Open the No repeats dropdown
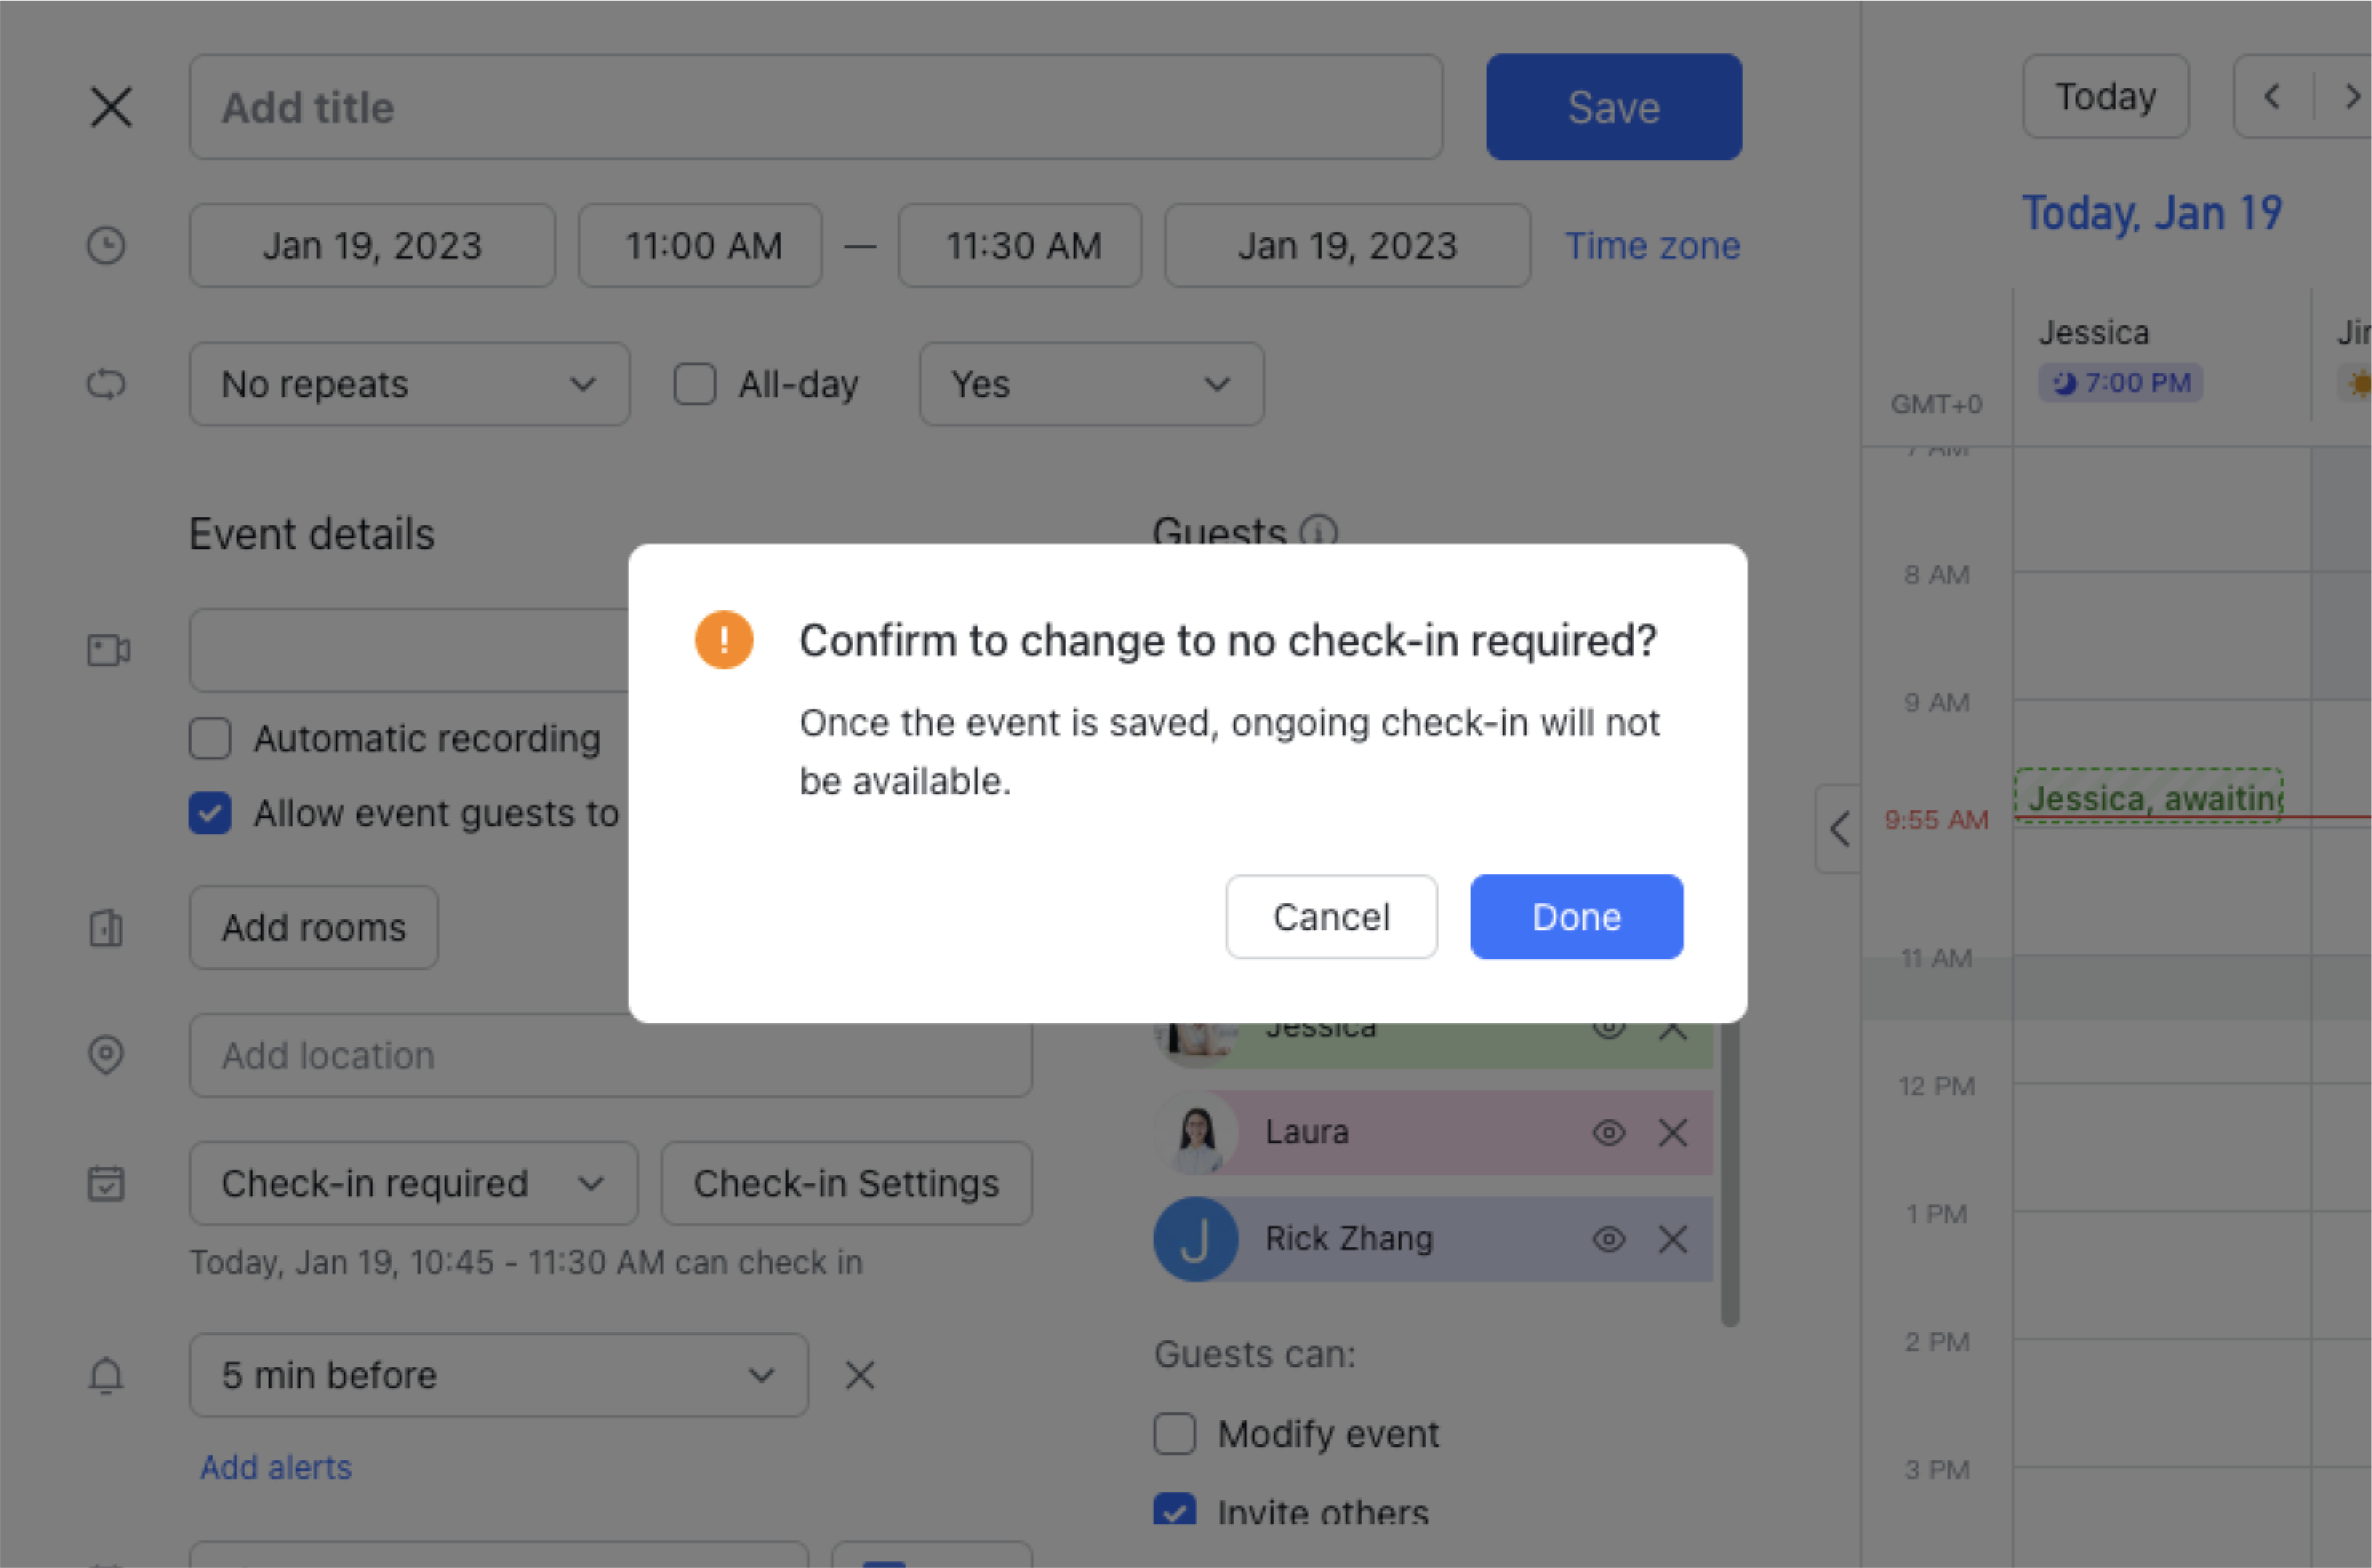Image resolution: width=2372 pixels, height=1568 pixels. point(409,384)
